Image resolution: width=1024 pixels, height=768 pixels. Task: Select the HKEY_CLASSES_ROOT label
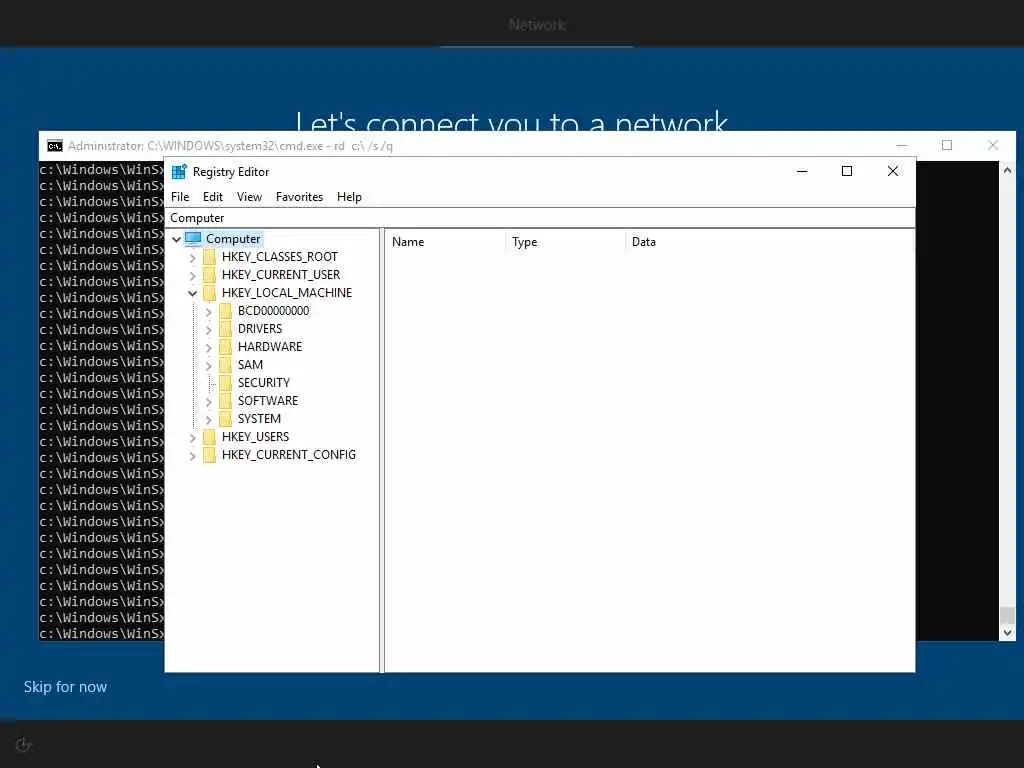[x=280, y=257]
